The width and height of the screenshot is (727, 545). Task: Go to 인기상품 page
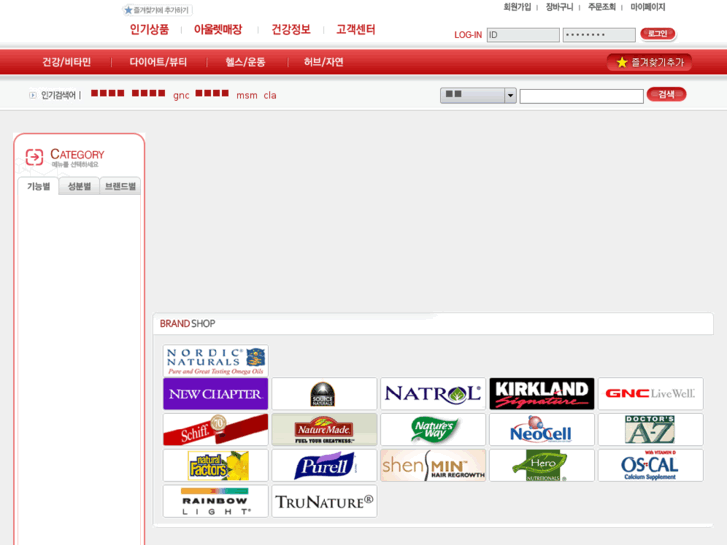coord(149,30)
